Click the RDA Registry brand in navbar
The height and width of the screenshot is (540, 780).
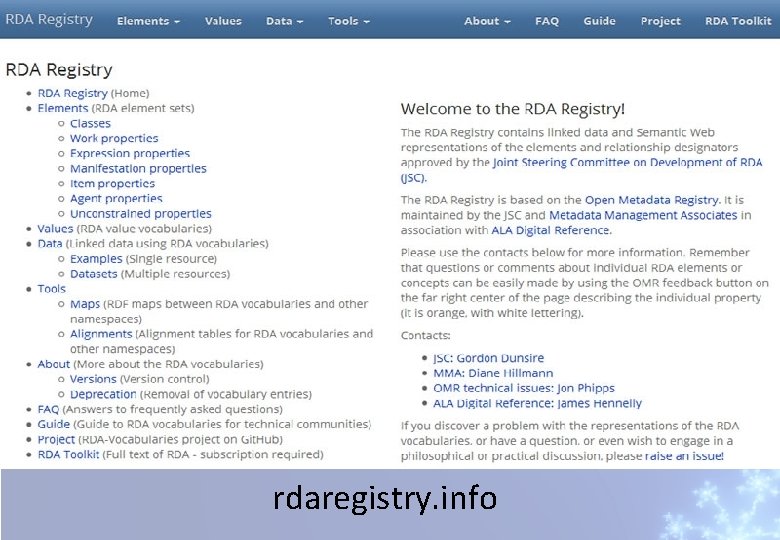[x=49, y=19]
